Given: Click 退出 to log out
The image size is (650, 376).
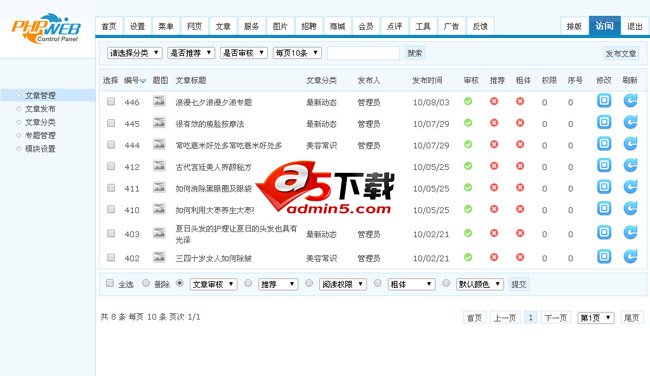Looking at the screenshot, I should (634, 27).
